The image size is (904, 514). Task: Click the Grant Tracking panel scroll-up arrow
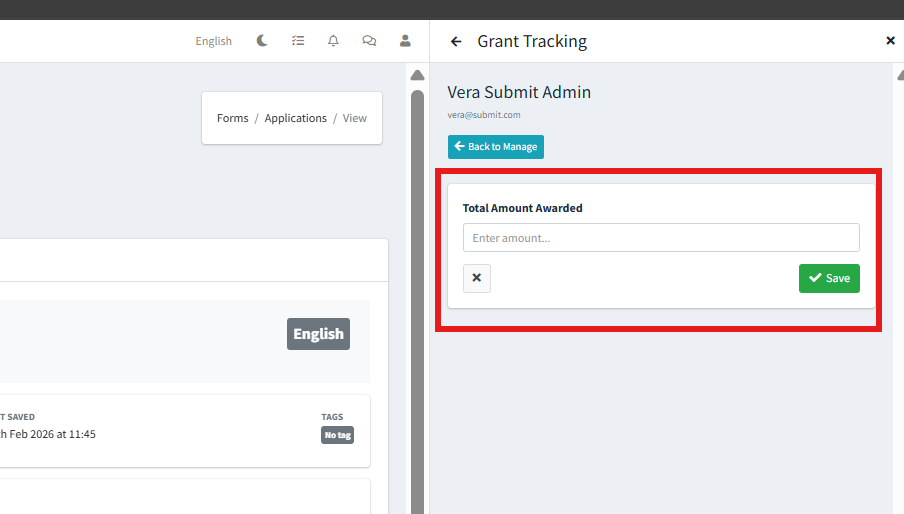[x=898, y=72]
